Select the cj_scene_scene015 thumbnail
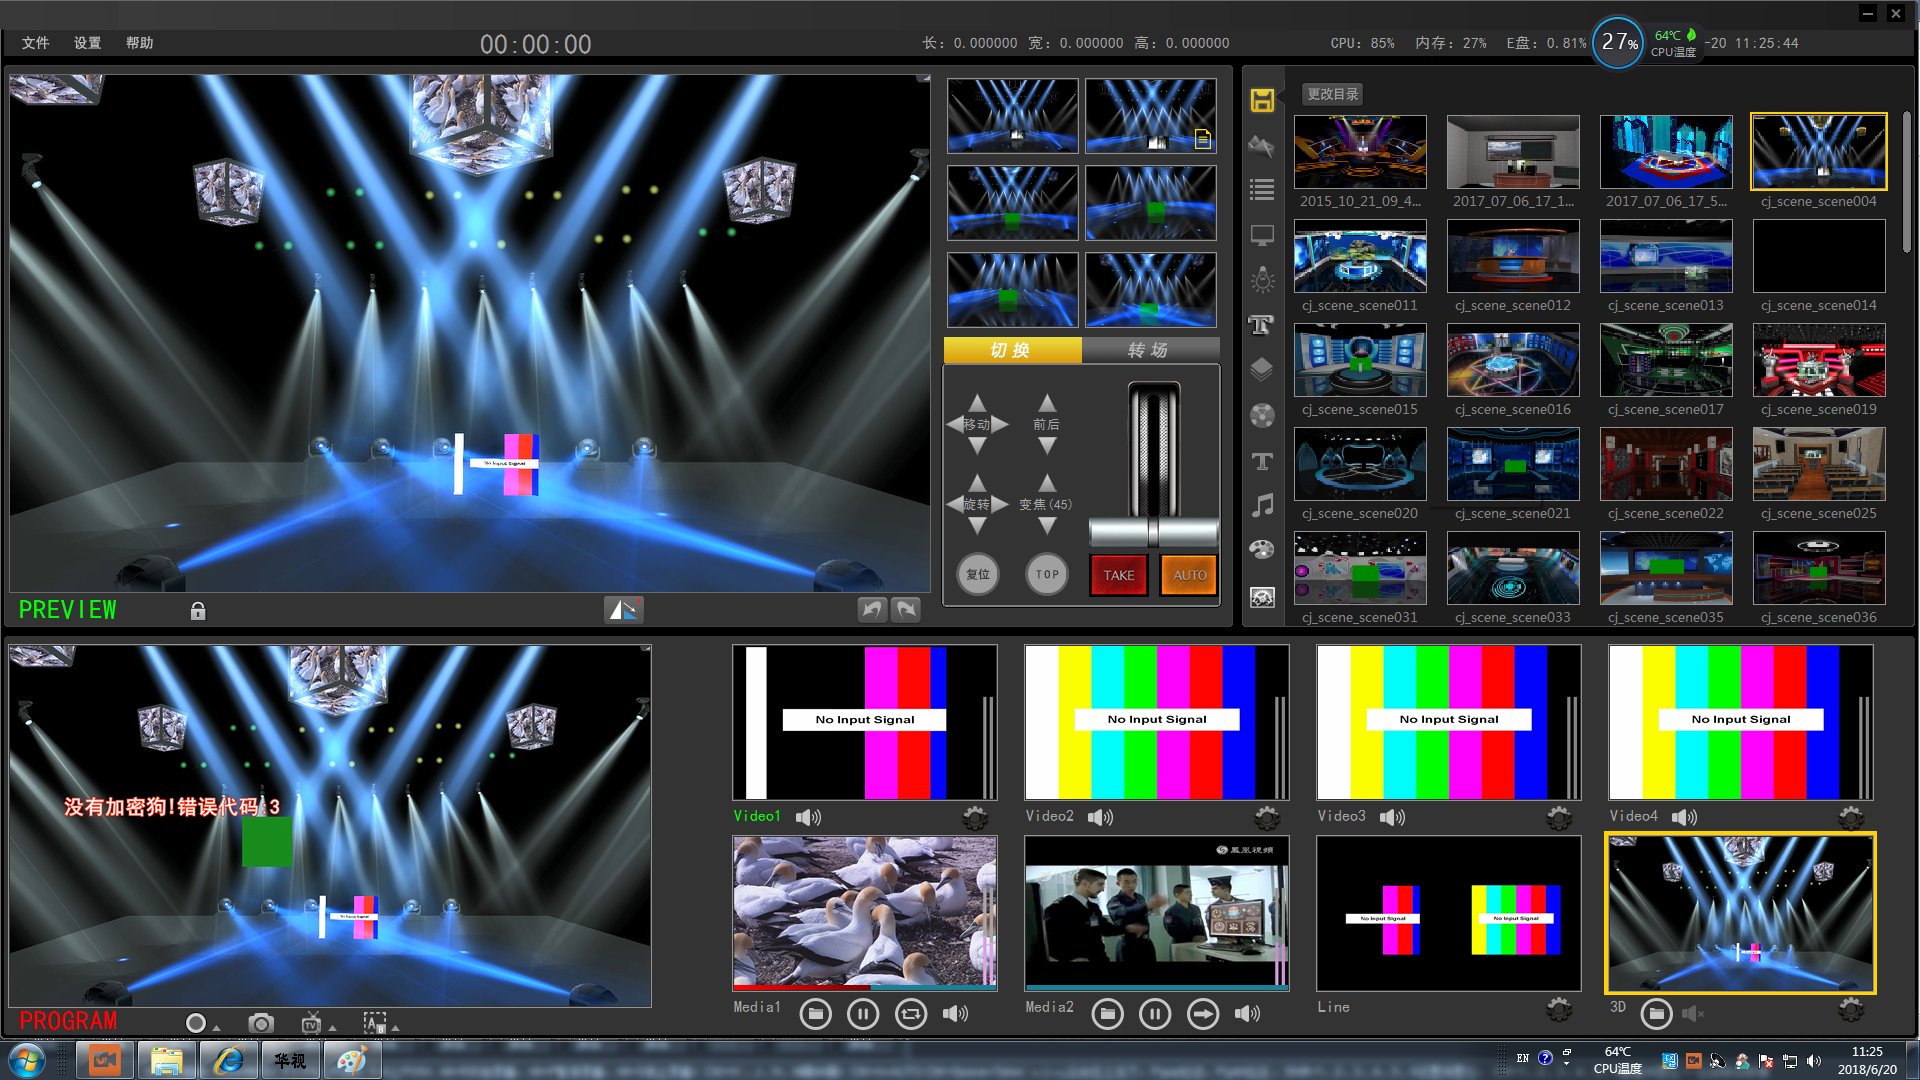This screenshot has height=1080, width=1920. point(1359,361)
